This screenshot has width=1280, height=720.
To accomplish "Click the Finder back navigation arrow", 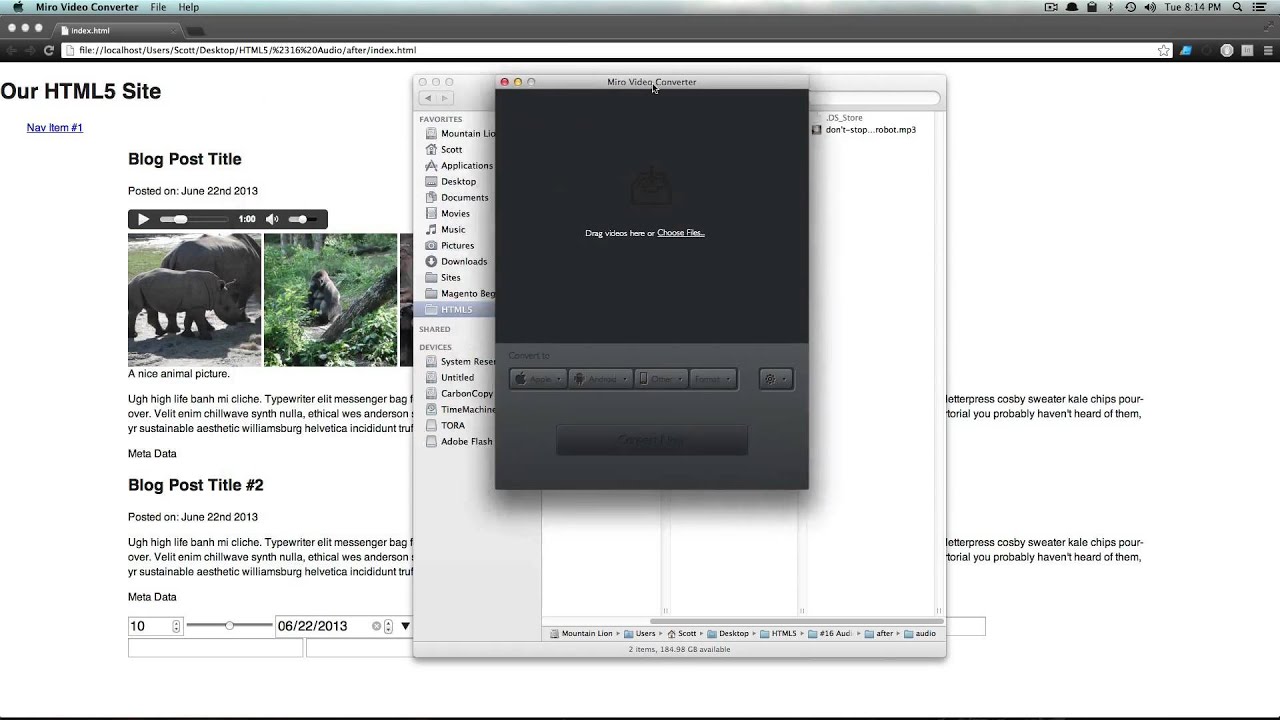I will (x=428, y=98).
